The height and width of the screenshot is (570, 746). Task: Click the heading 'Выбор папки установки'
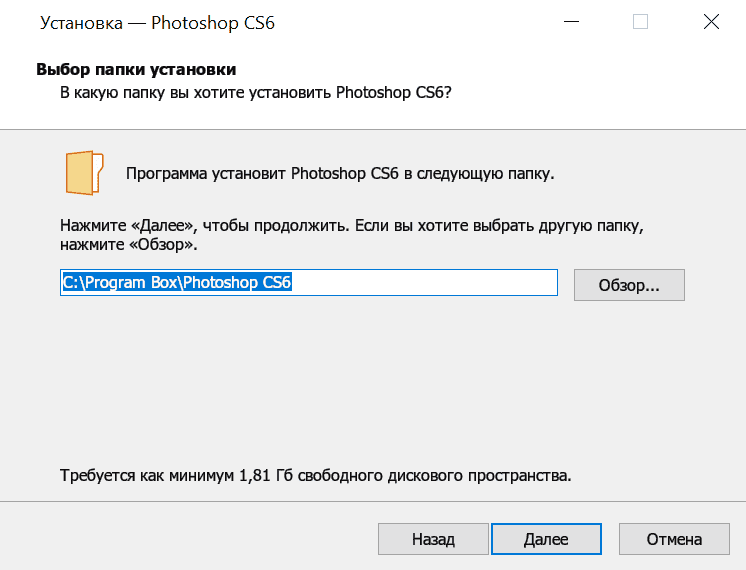point(136,69)
